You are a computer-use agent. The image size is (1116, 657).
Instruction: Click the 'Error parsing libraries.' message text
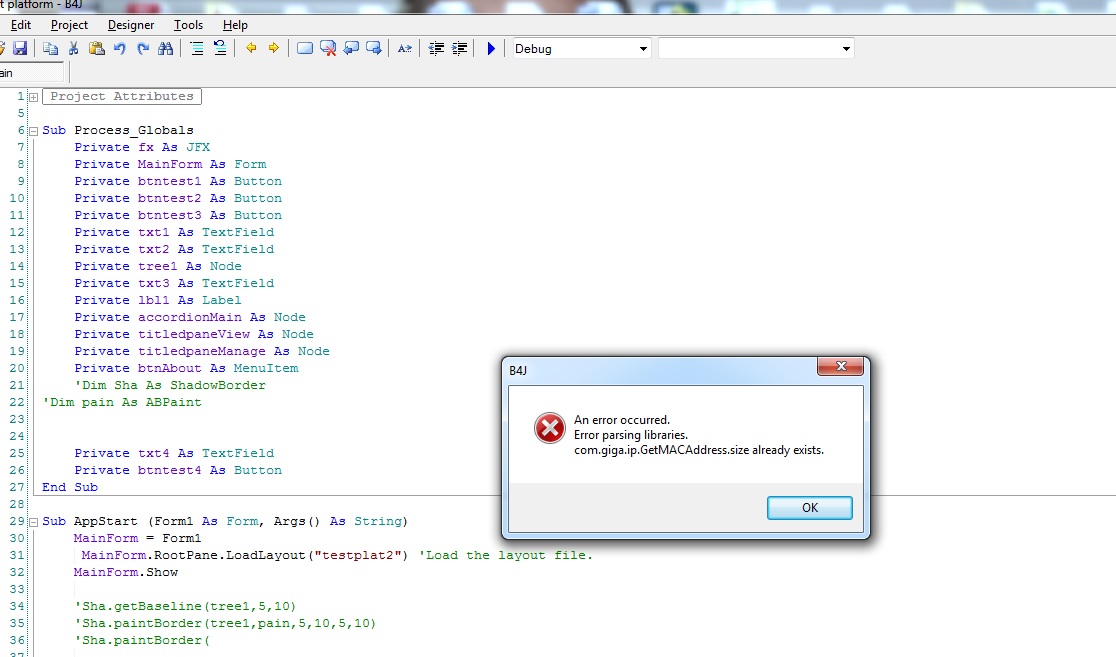click(631, 435)
